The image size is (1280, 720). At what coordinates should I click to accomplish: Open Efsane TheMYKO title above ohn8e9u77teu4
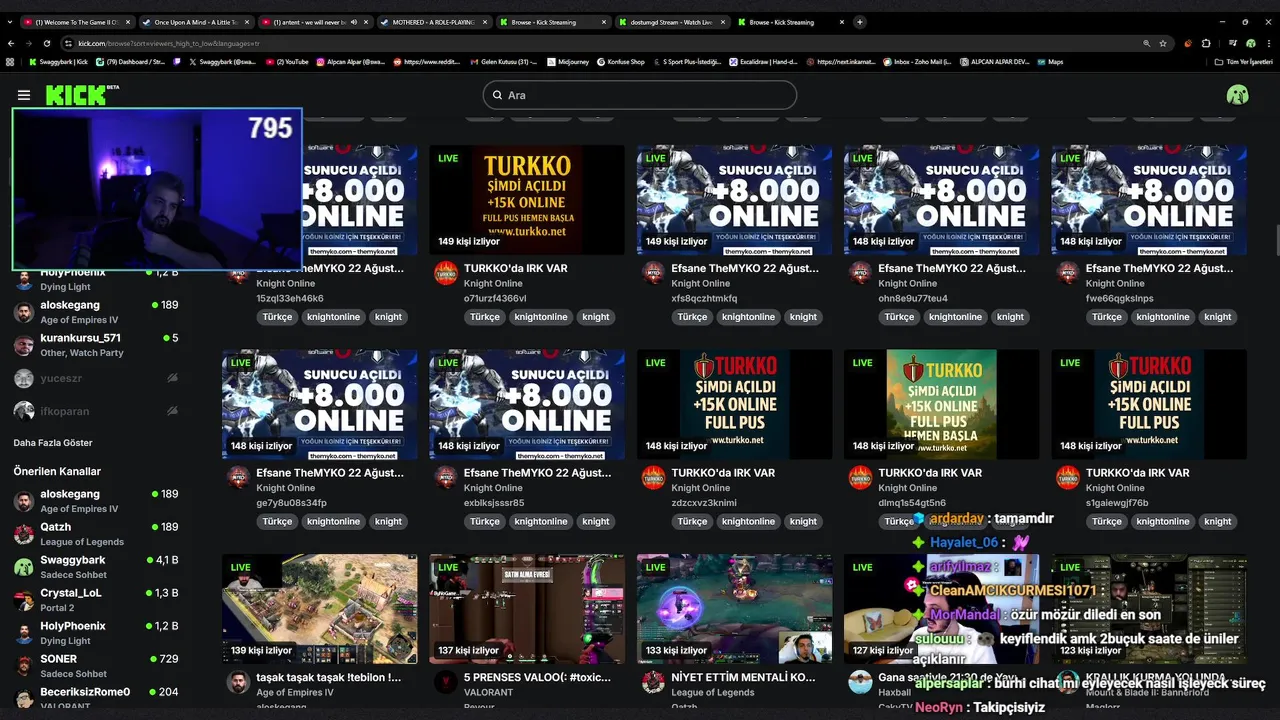(x=952, y=268)
